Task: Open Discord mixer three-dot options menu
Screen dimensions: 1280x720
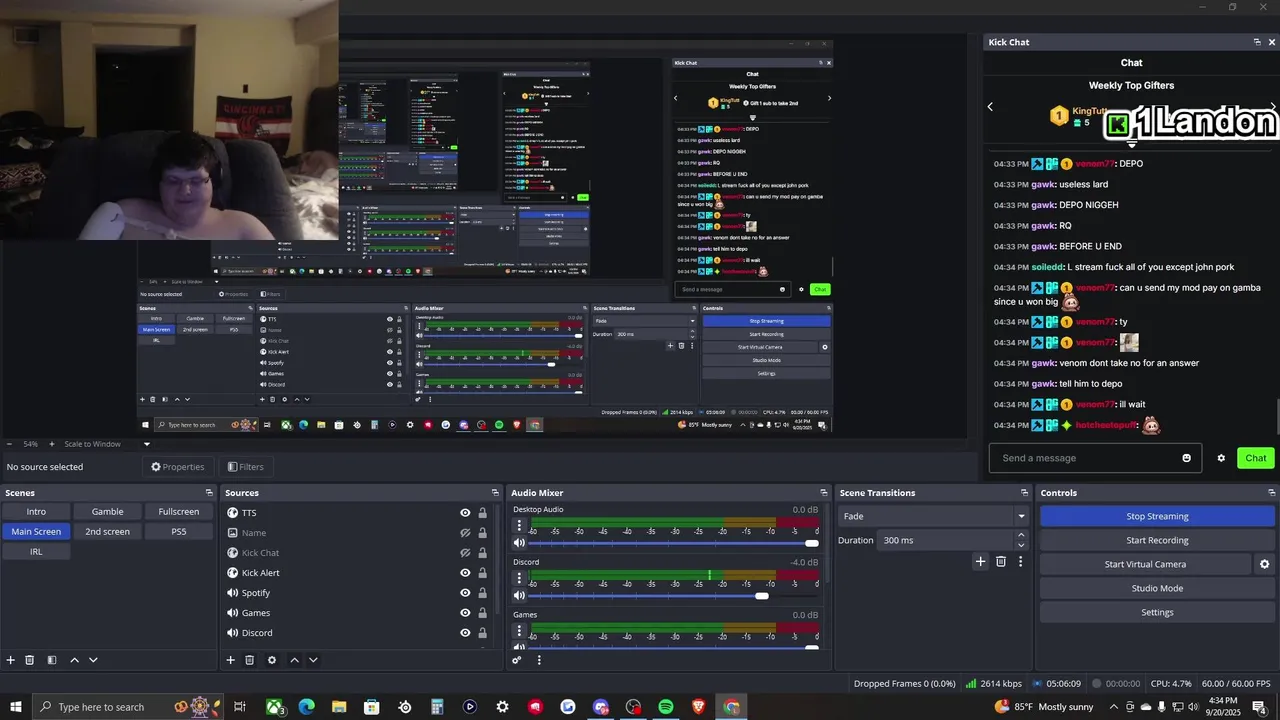Action: pyautogui.click(x=519, y=579)
